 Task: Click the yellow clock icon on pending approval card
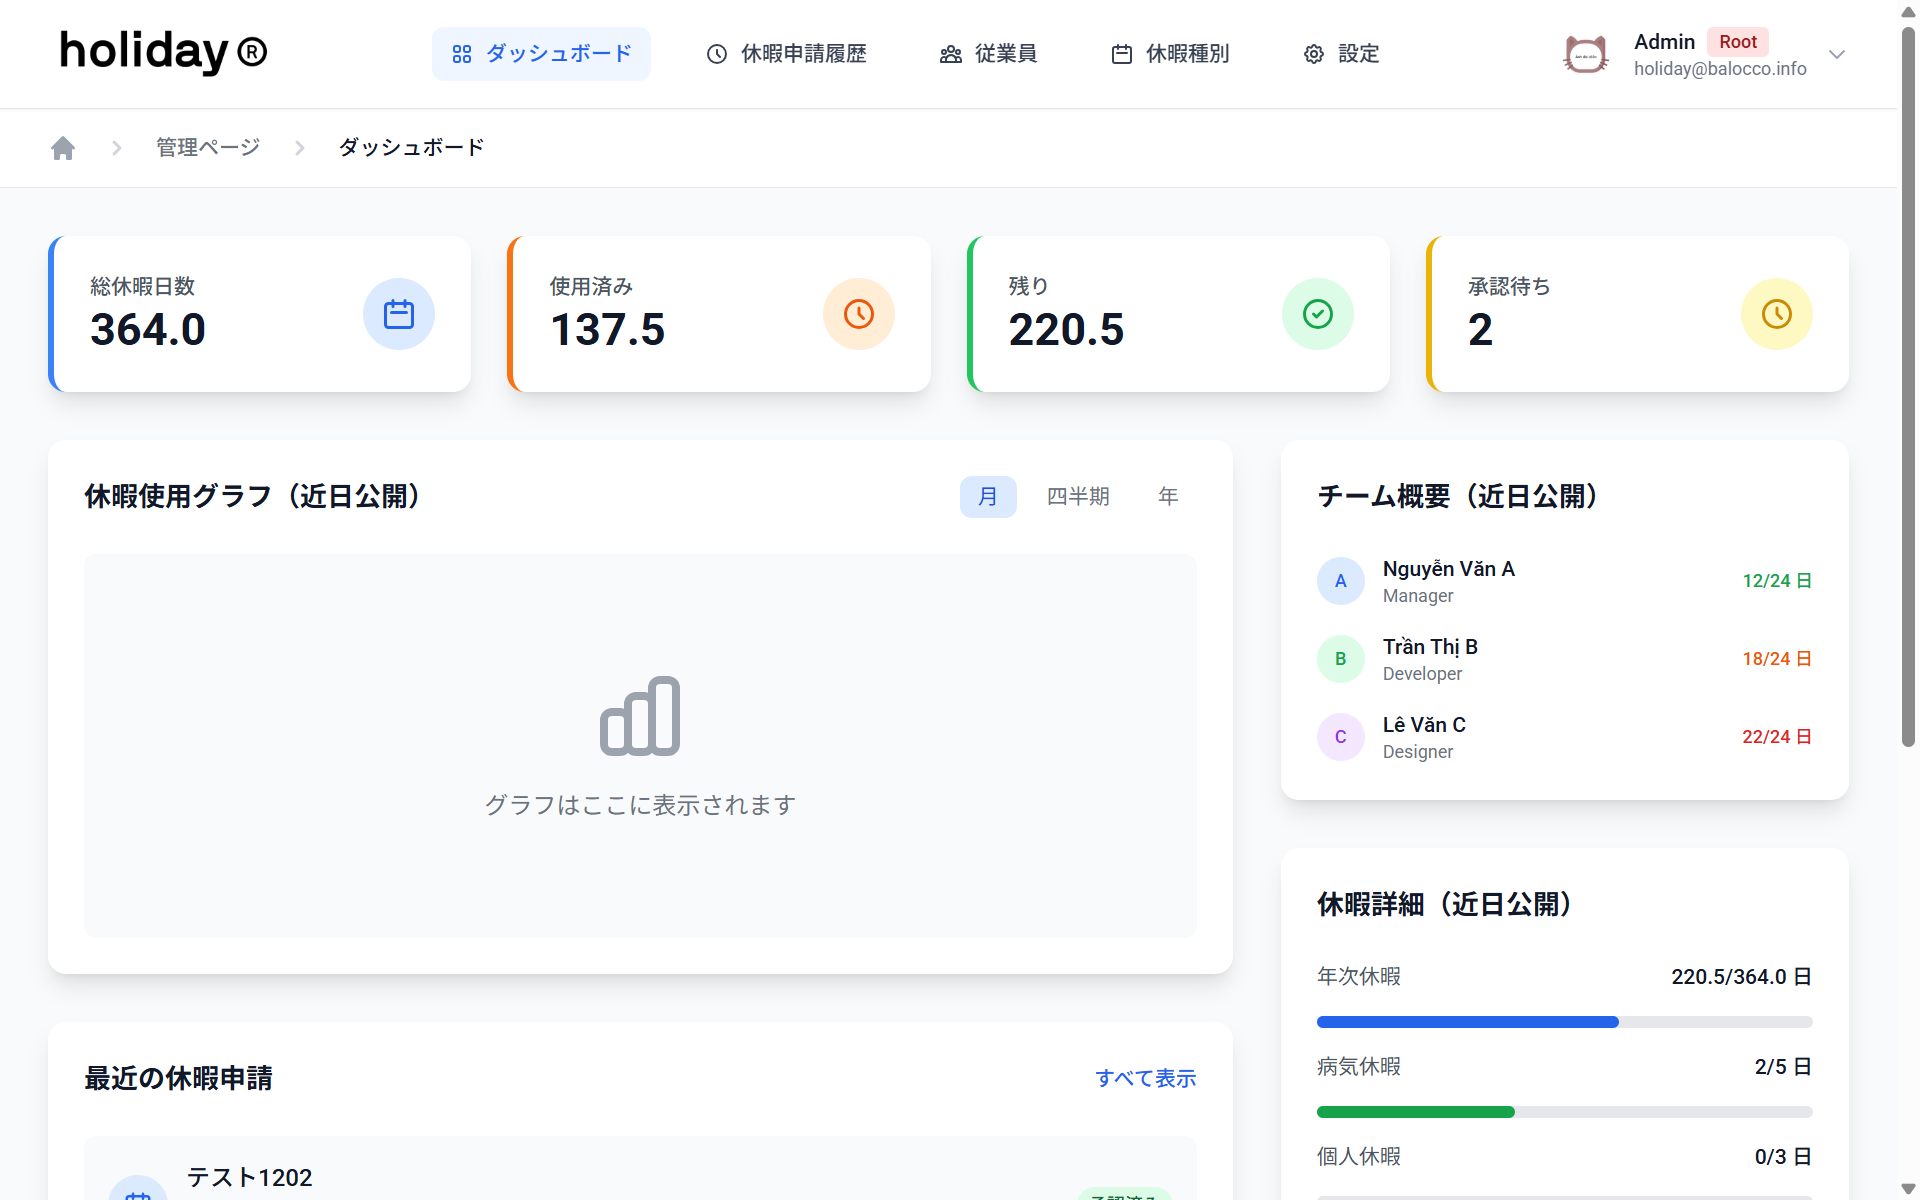[1776, 314]
